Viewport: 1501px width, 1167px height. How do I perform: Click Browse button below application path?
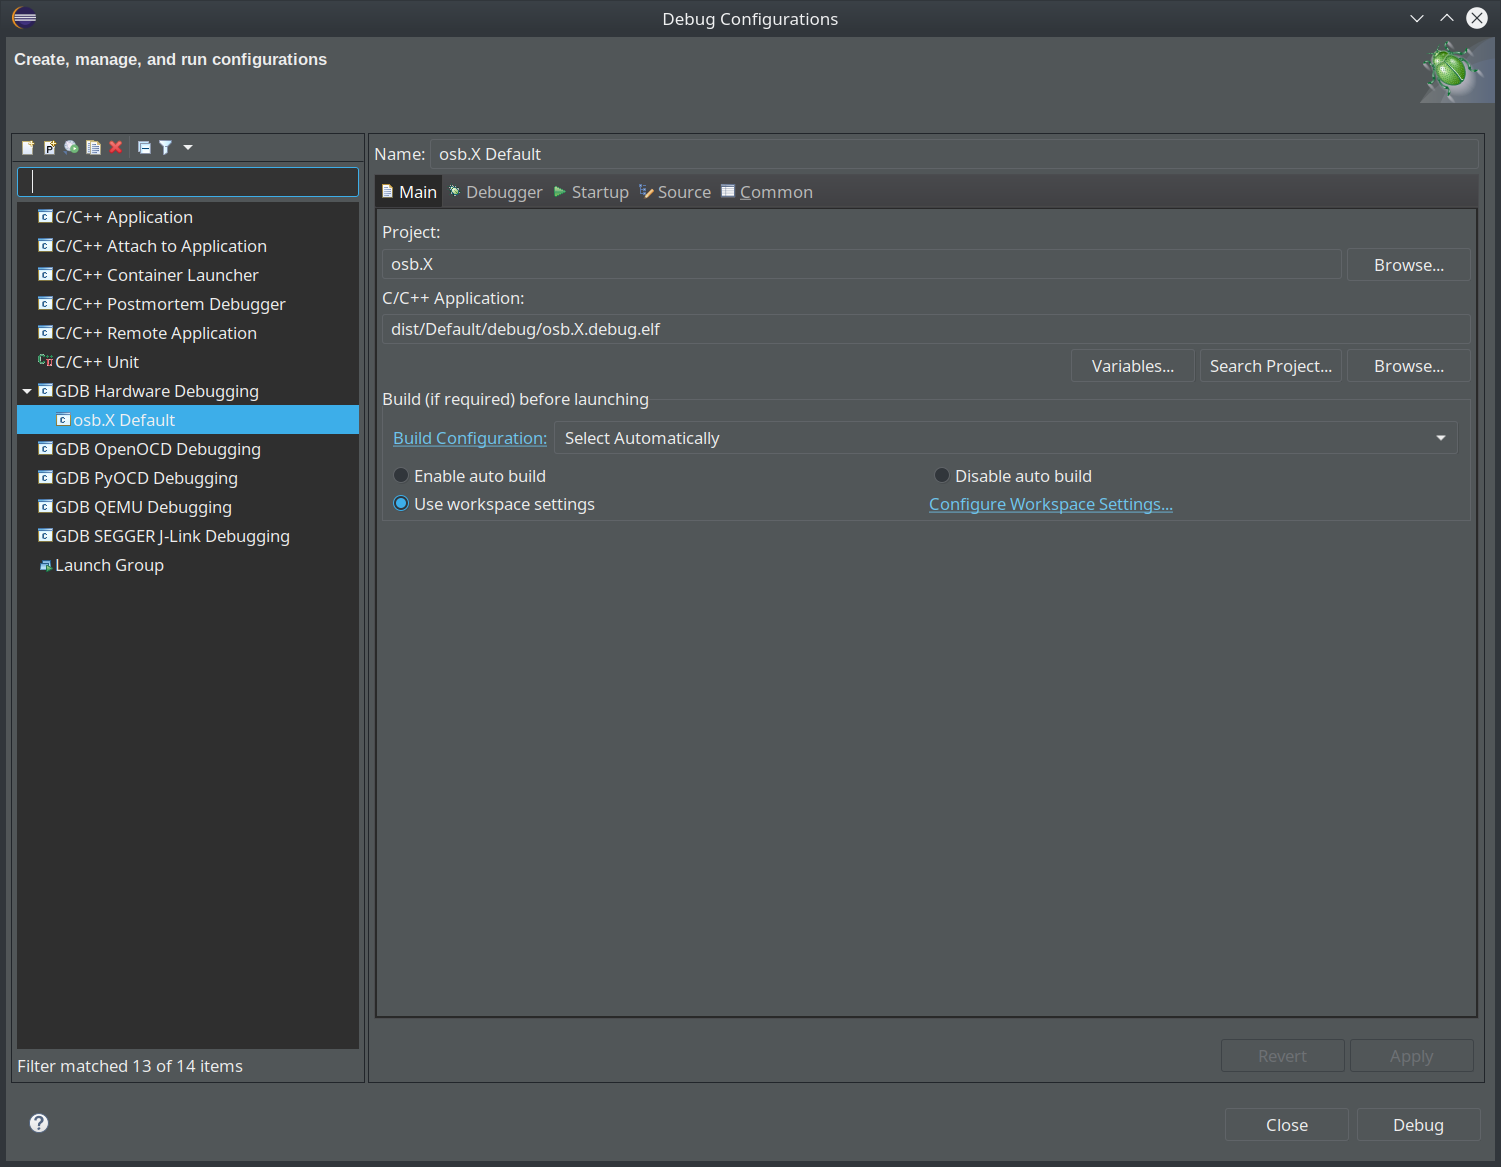point(1408,366)
